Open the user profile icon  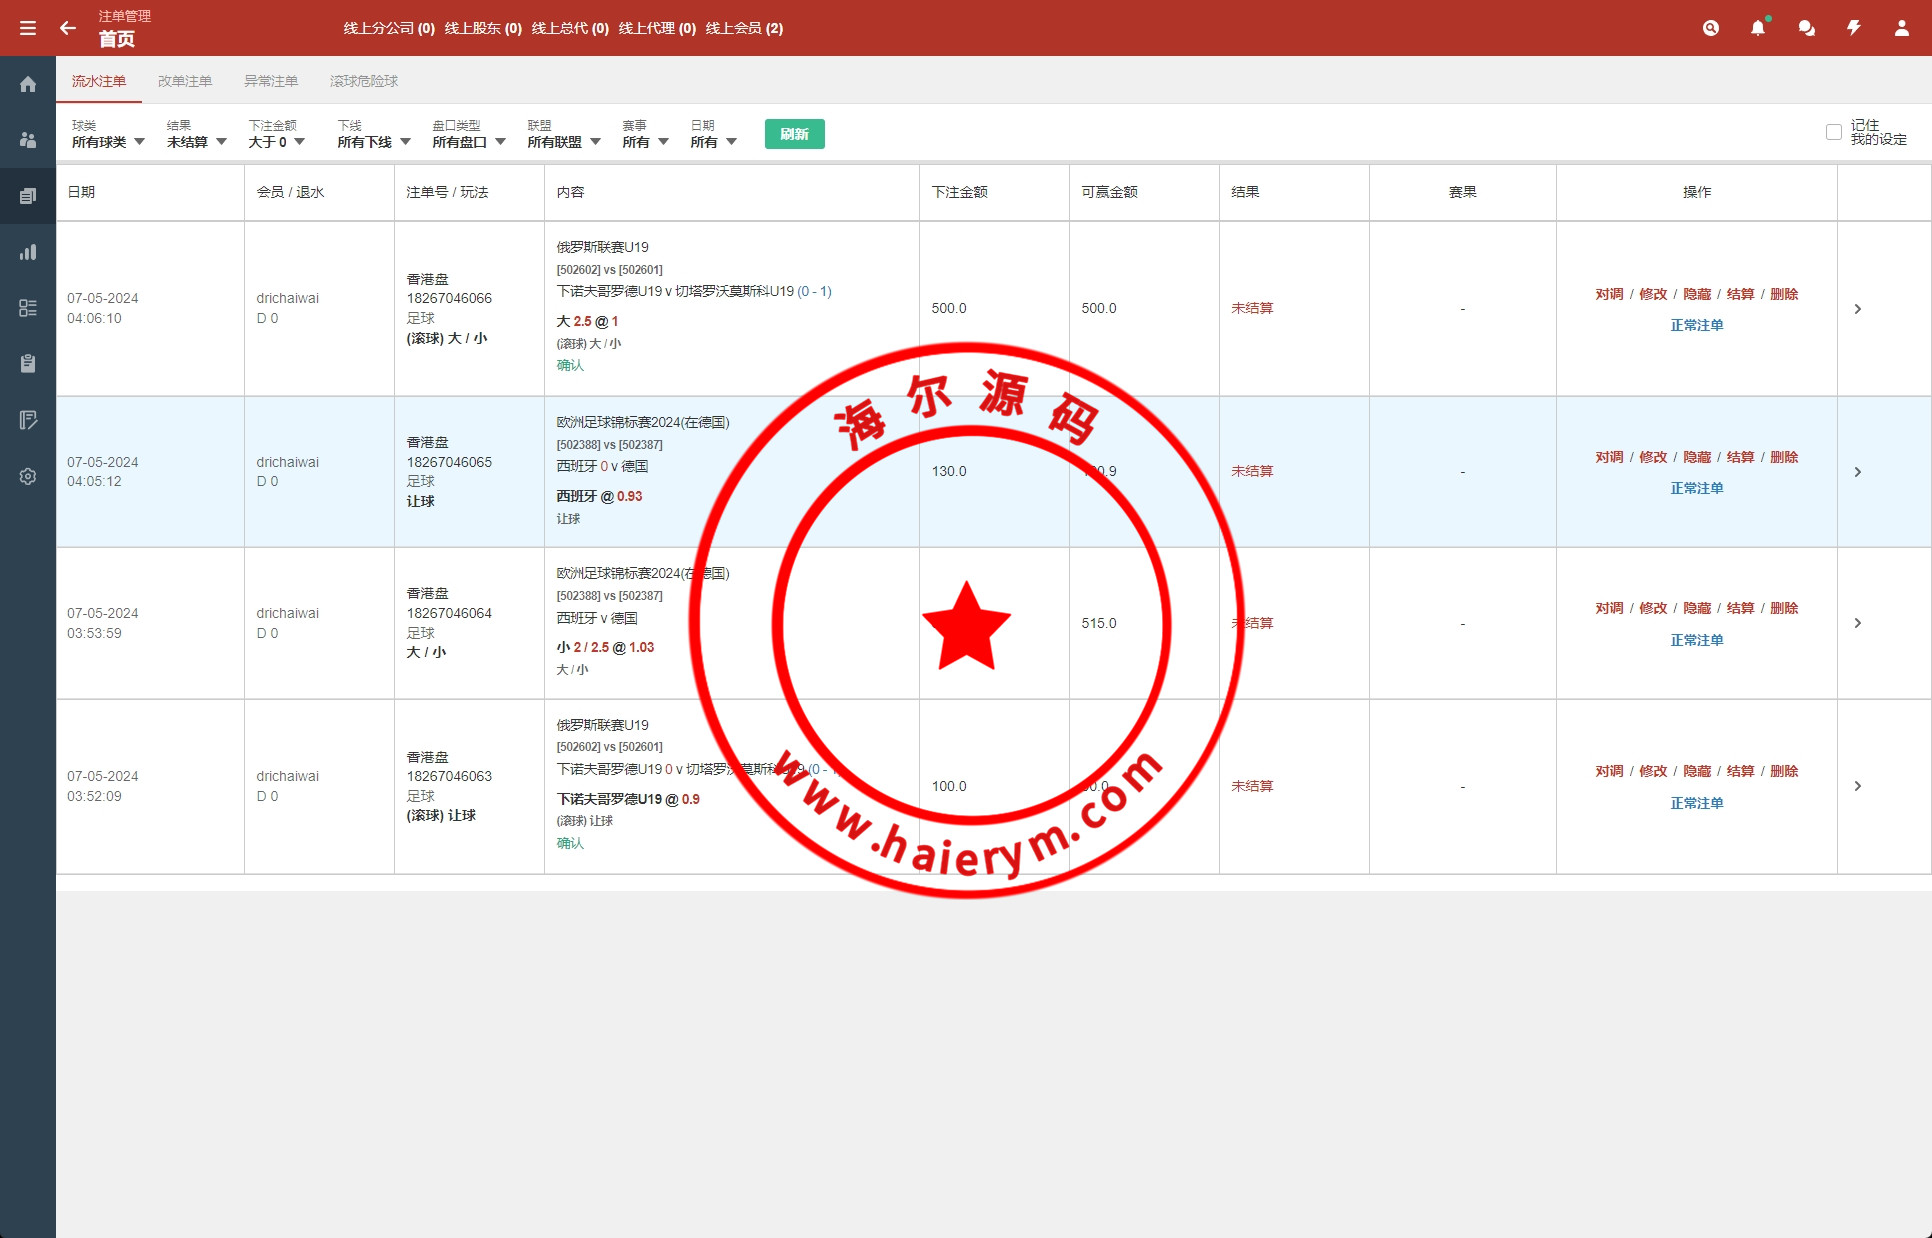click(1901, 28)
